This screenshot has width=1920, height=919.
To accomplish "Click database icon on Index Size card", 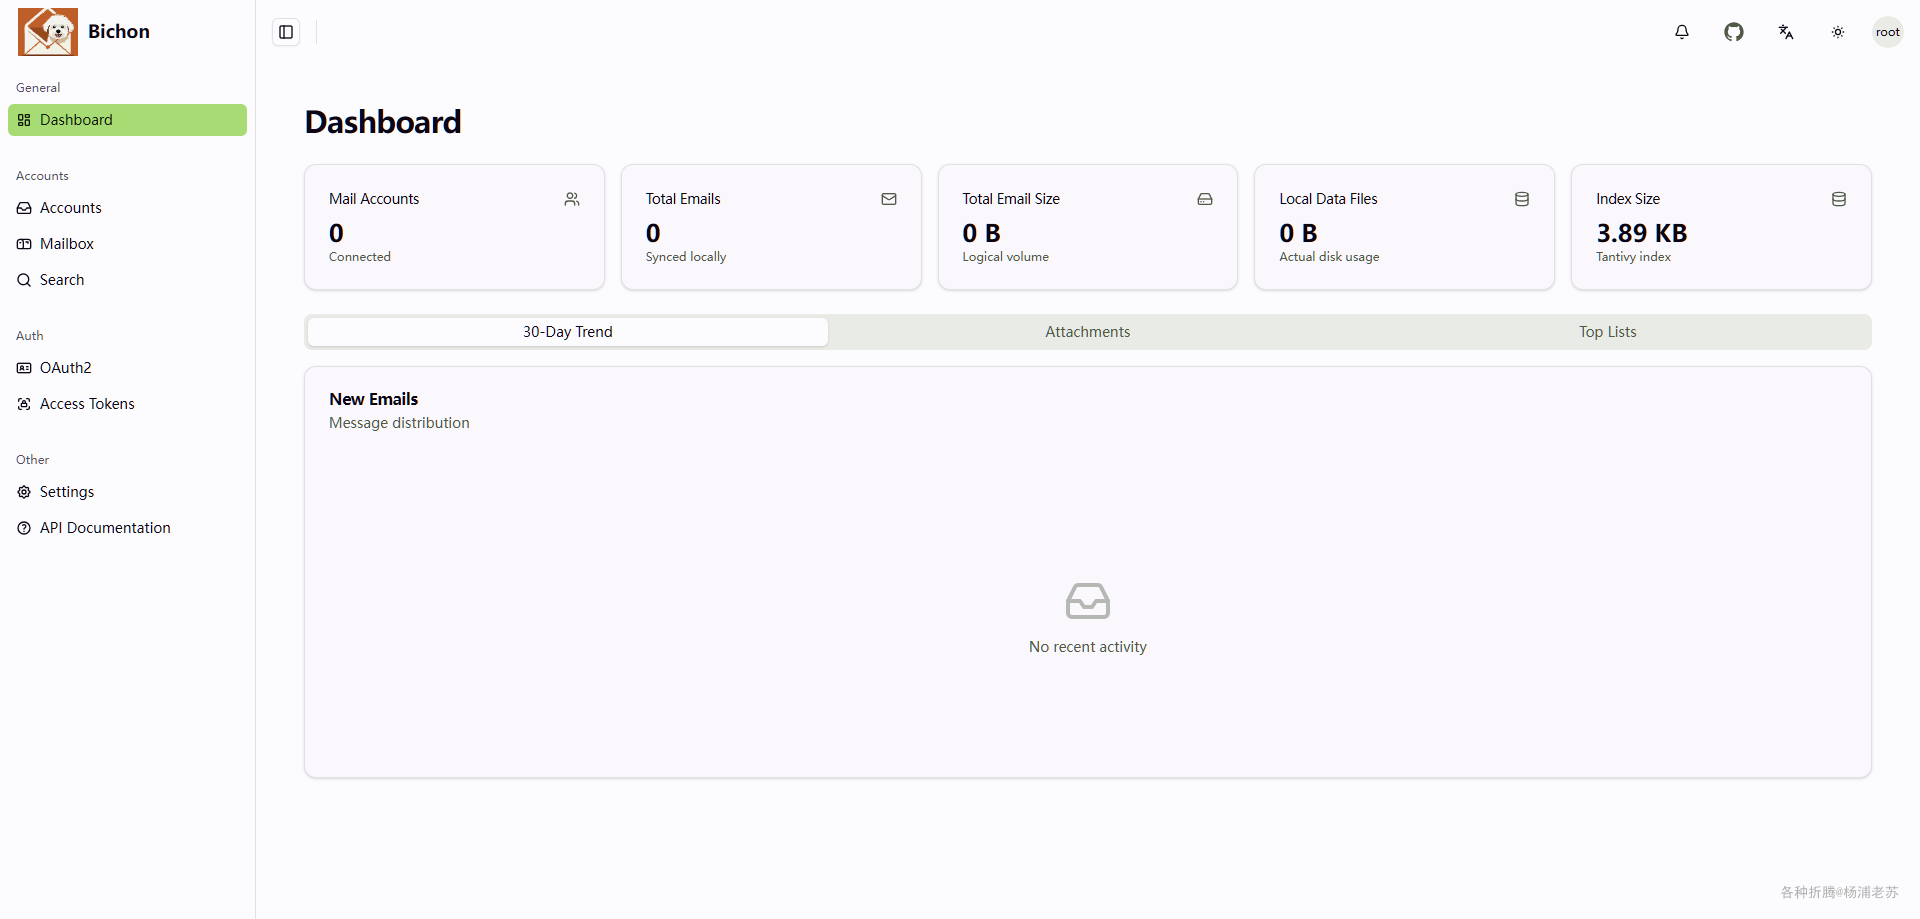I will [x=1839, y=199].
